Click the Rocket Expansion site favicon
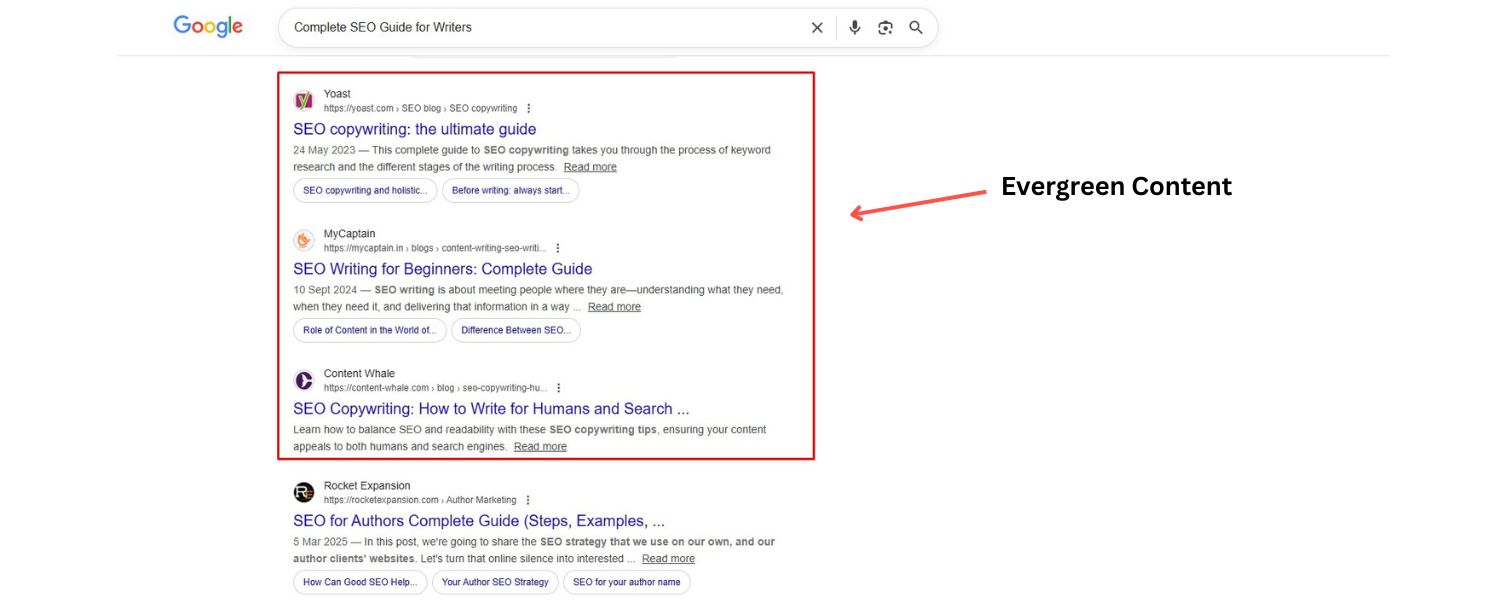Viewport: 1500px width, 600px height. pyautogui.click(x=304, y=492)
